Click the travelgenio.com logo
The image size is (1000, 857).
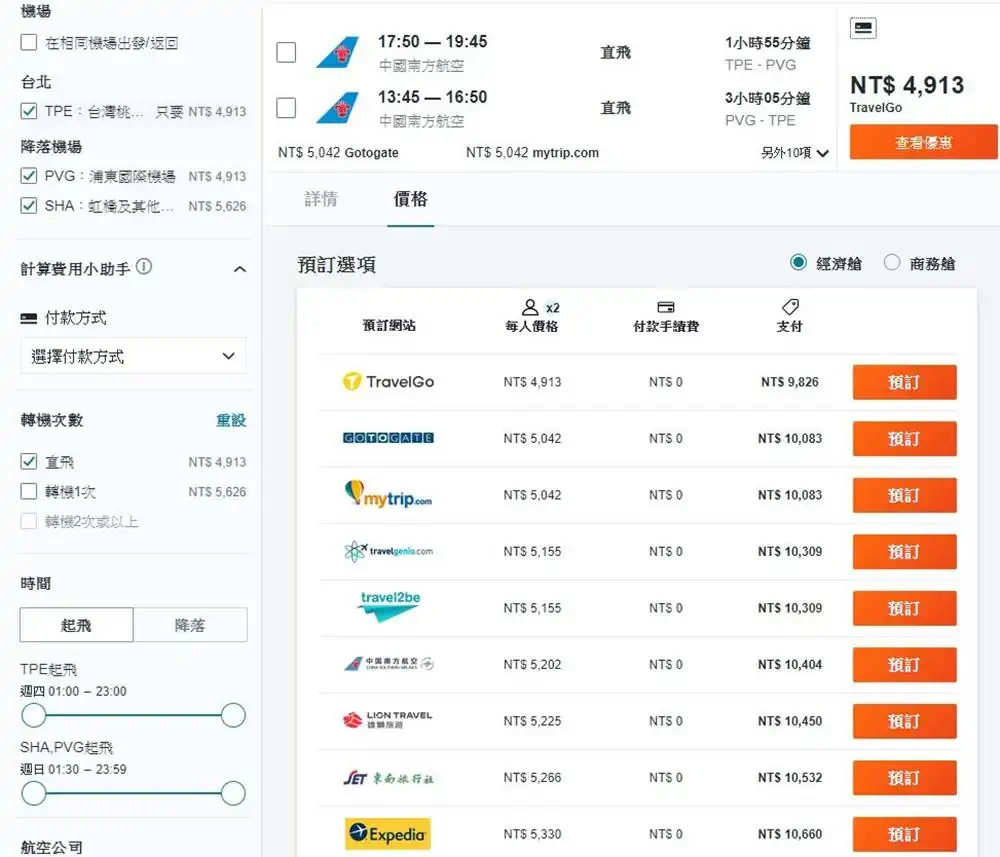[x=388, y=551]
